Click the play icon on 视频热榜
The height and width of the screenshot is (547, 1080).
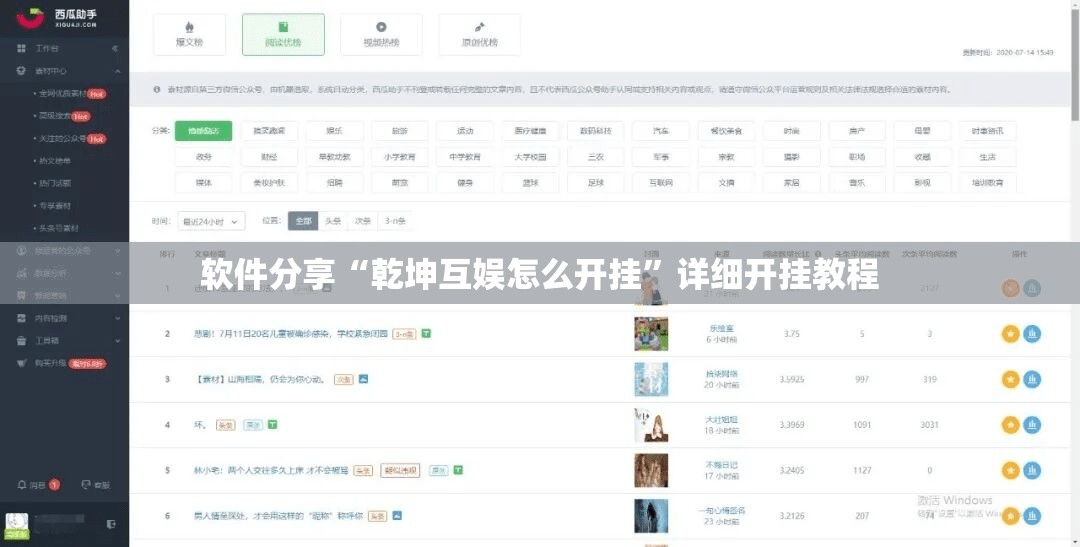point(381,27)
